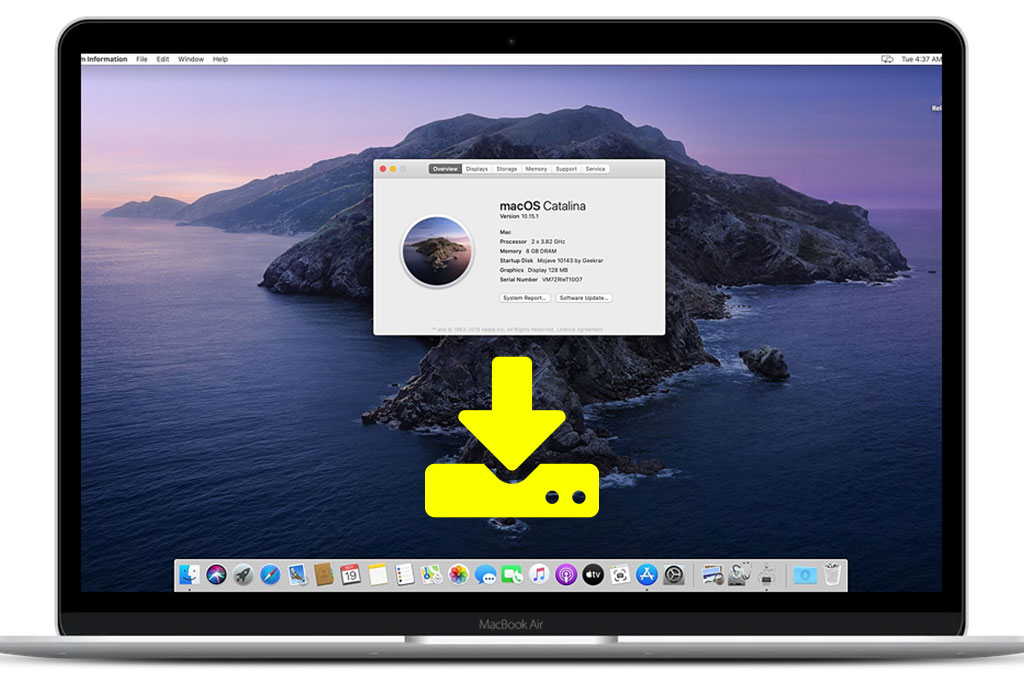Close the About This Mac window
This screenshot has width=1024, height=683.
pos(383,168)
